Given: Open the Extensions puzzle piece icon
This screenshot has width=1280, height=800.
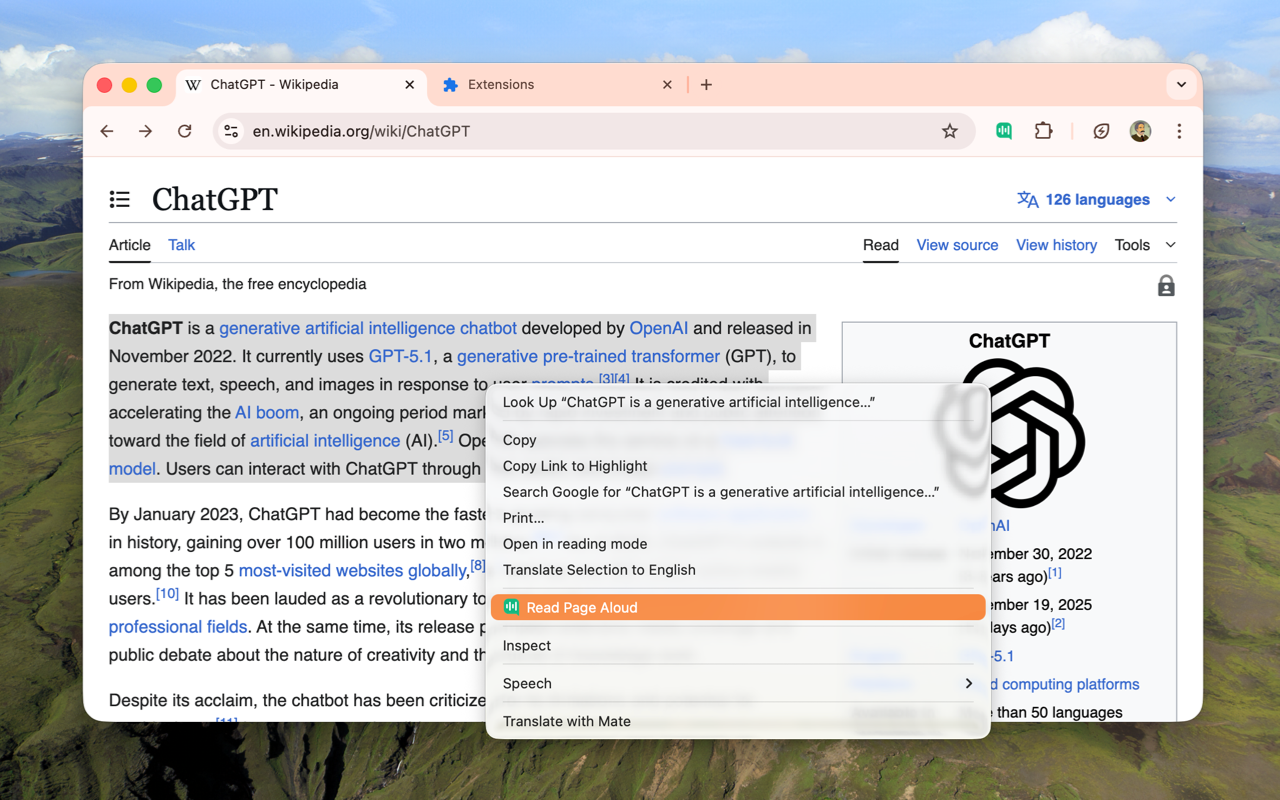Looking at the screenshot, I should point(1043,131).
